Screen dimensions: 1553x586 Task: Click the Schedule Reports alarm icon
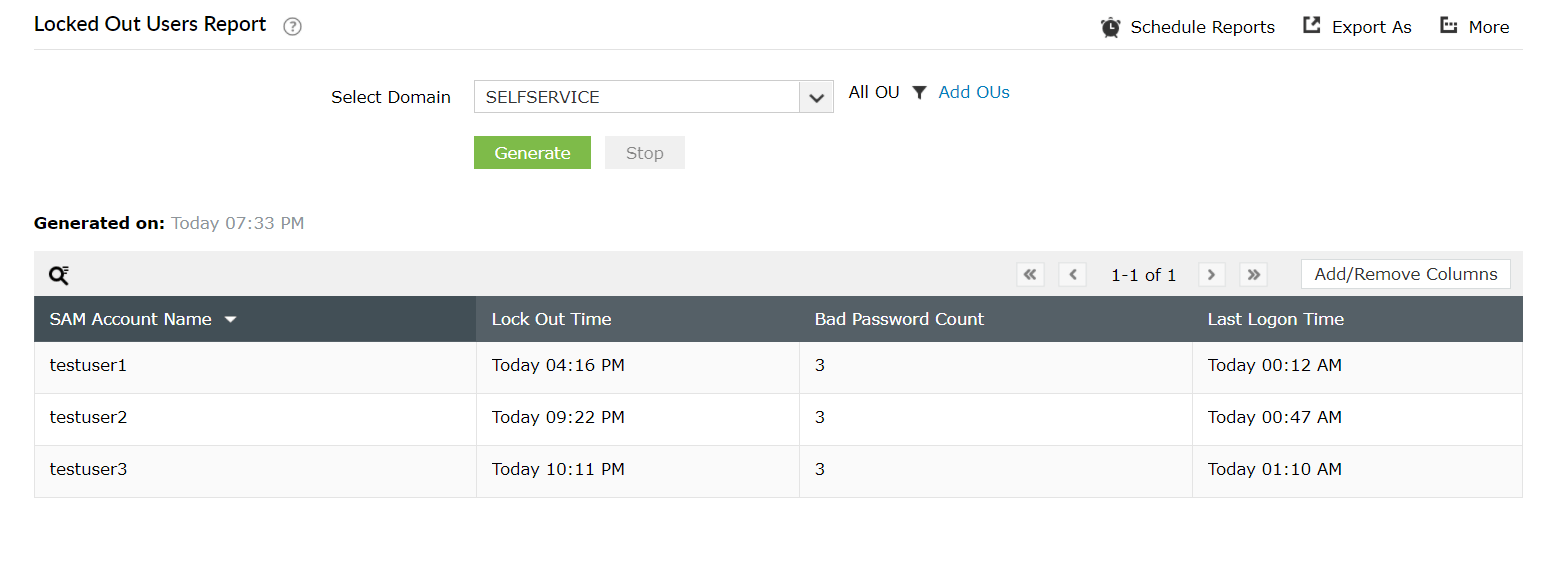pyautogui.click(x=1110, y=27)
